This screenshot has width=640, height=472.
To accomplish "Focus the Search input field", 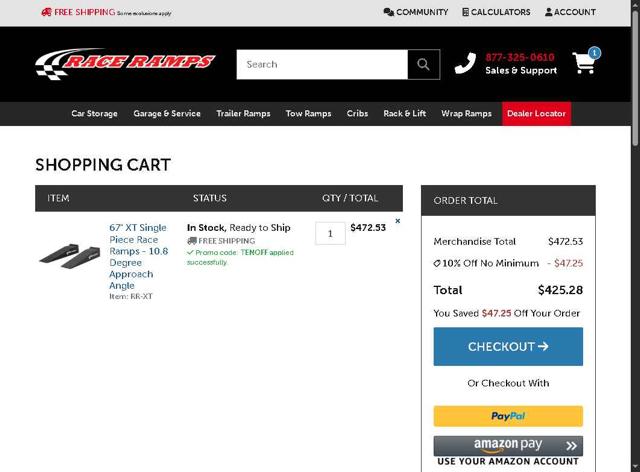I will 322,65.
